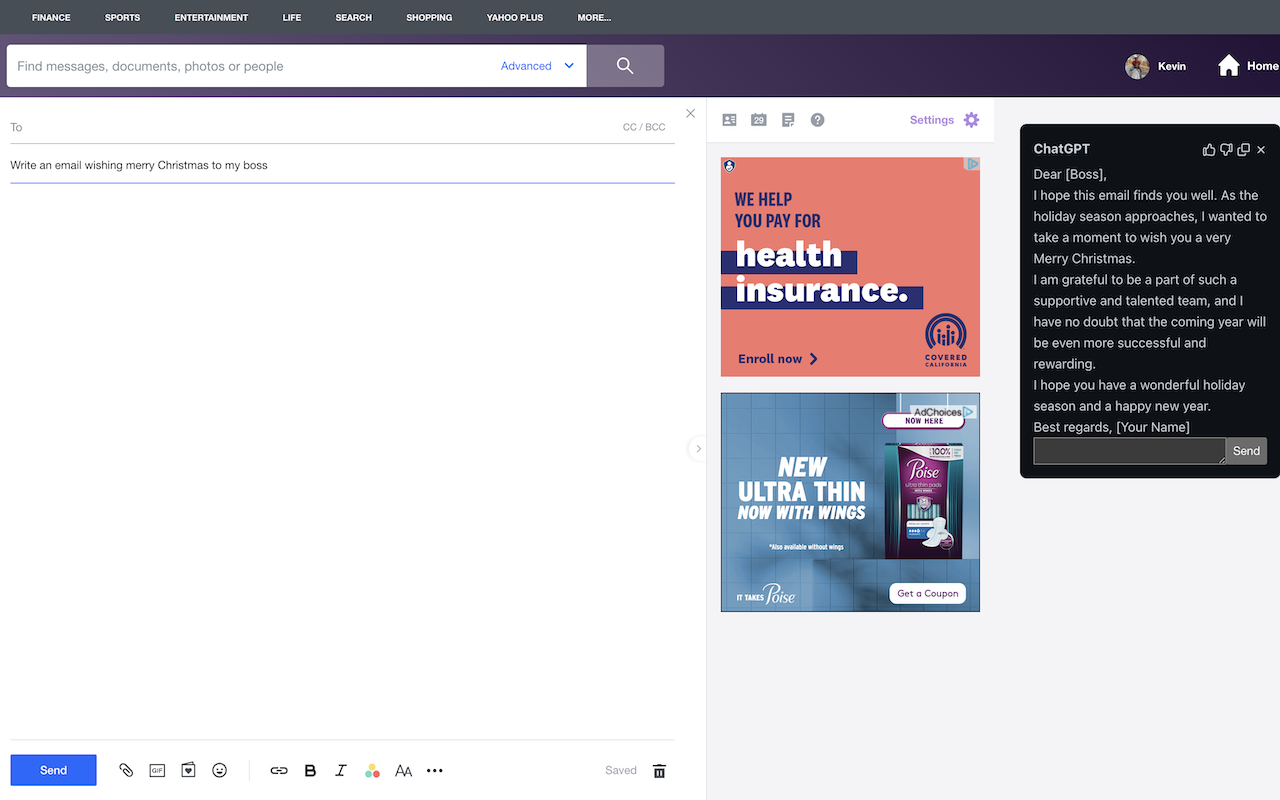Open the Finance menu item
Viewport: 1280px width, 800px height.
tap(51, 17)
